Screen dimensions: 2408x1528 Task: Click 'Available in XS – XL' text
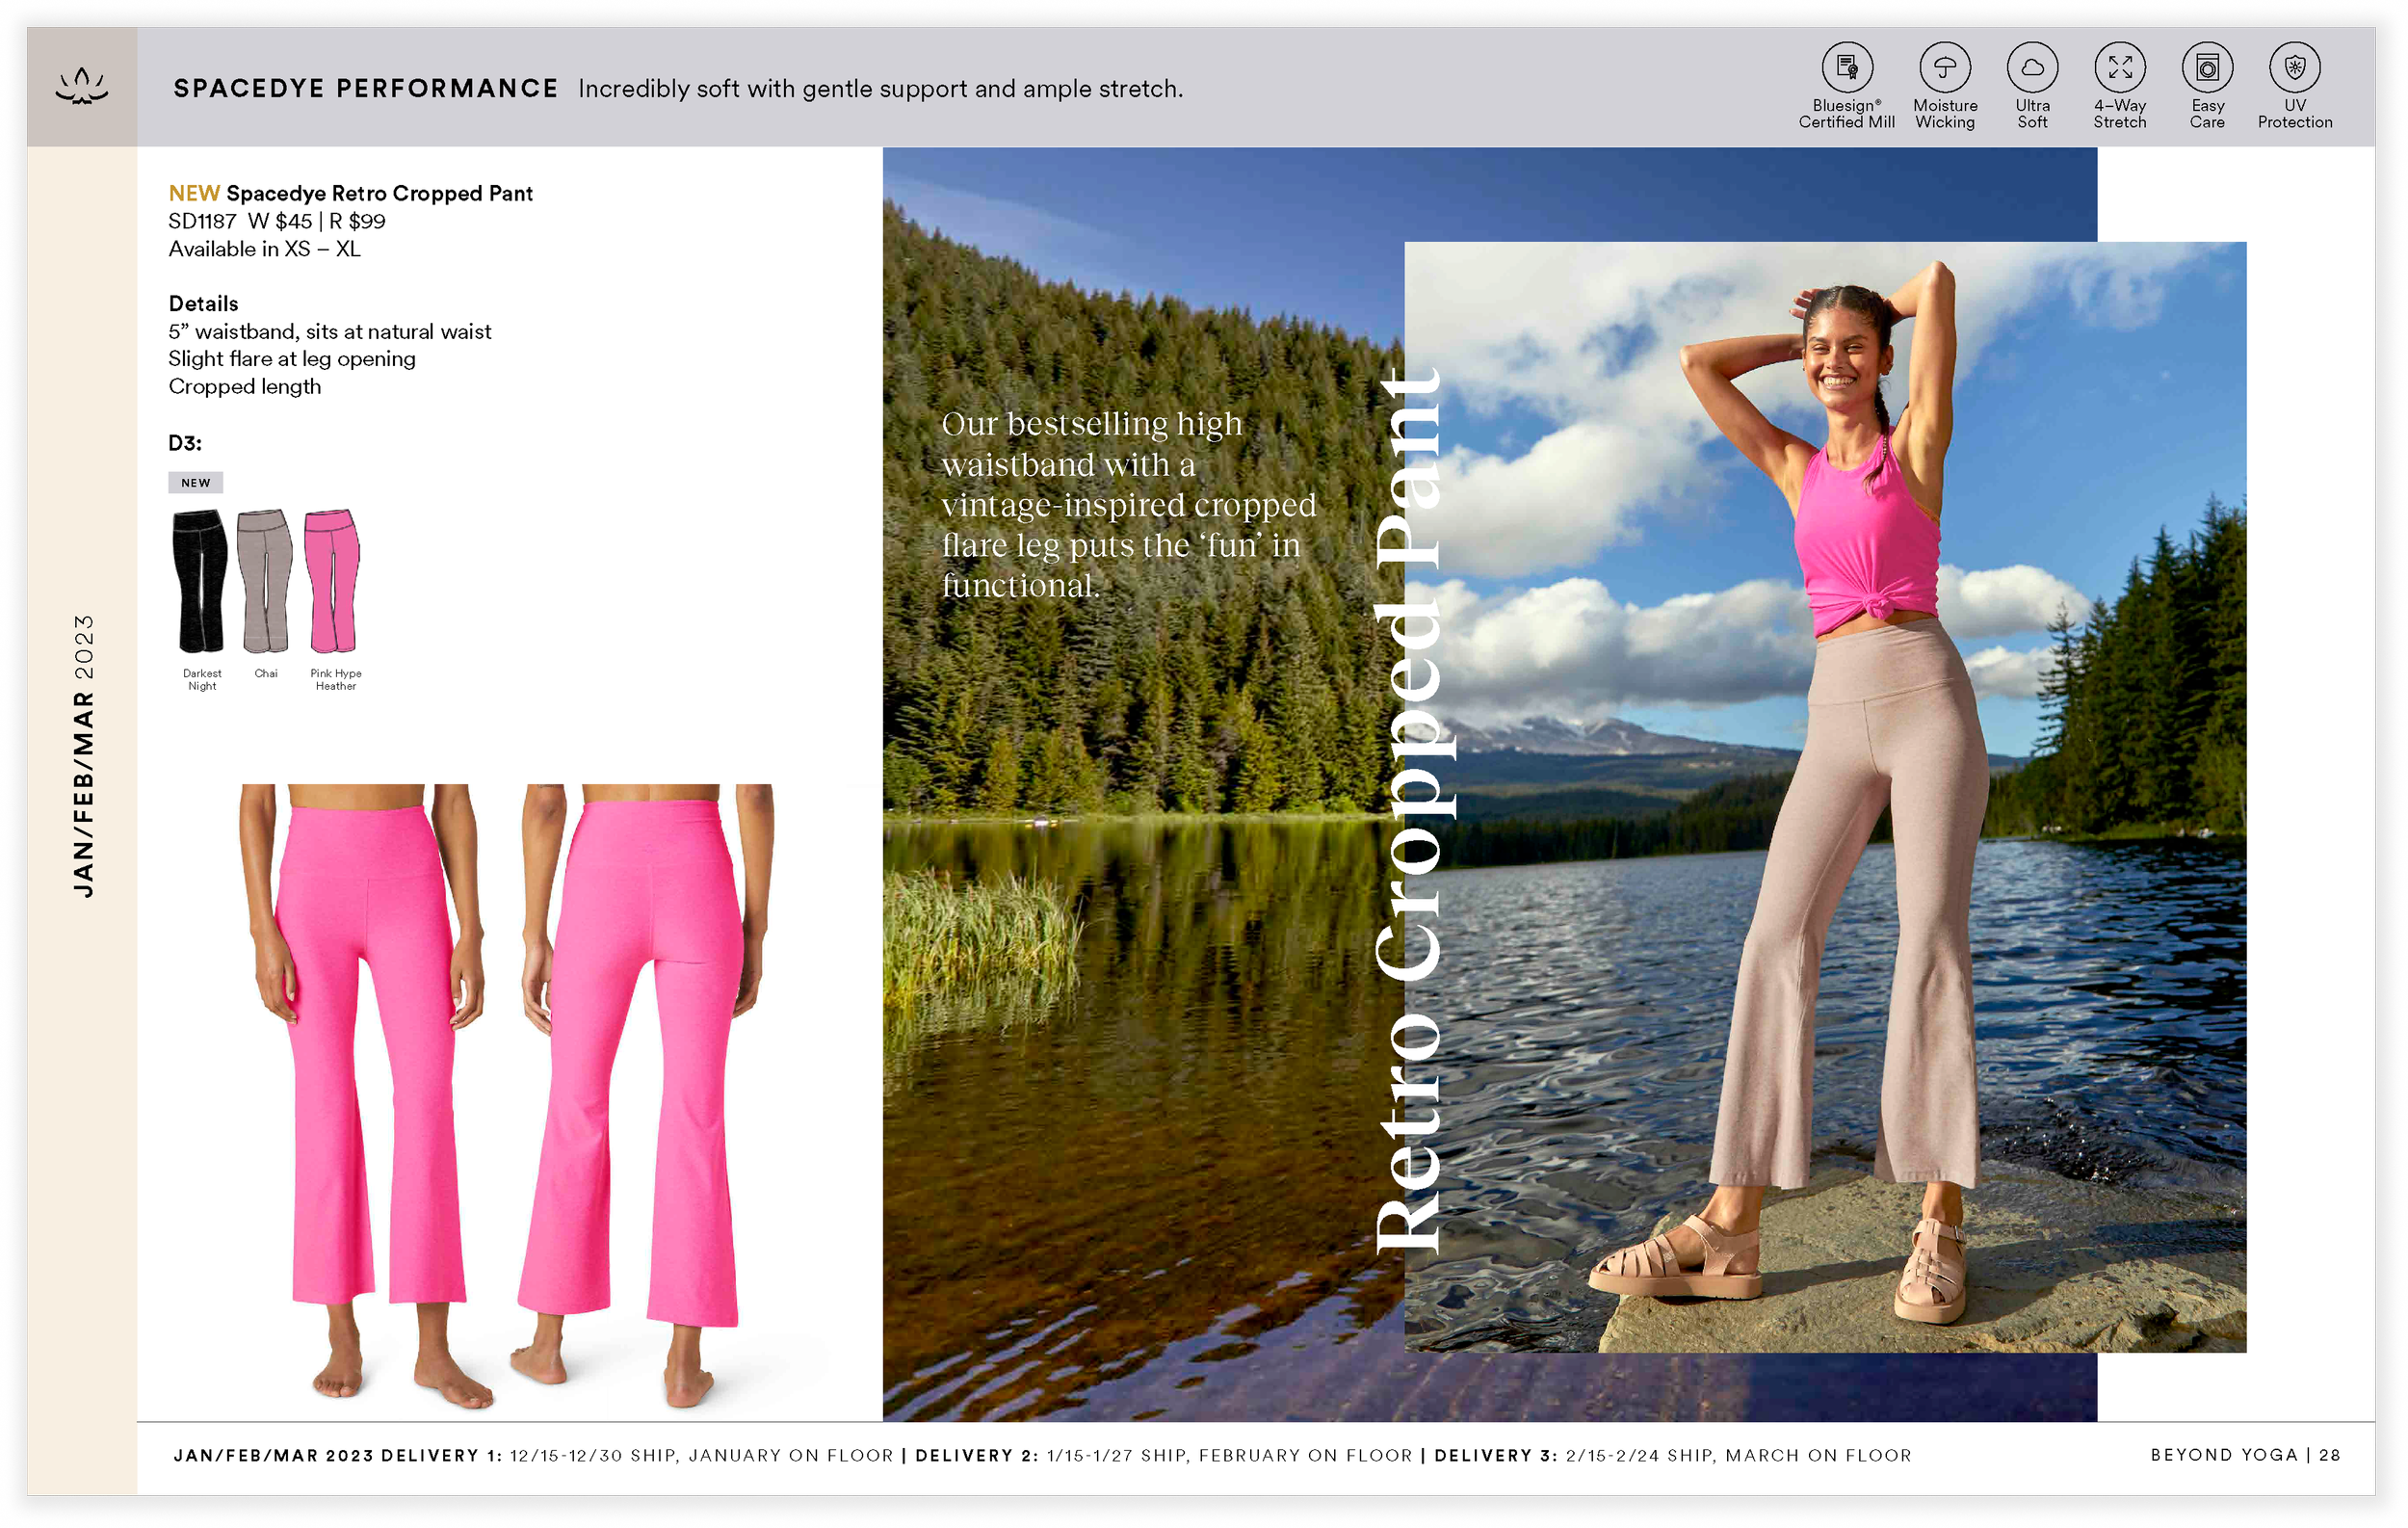coord(264,249)
